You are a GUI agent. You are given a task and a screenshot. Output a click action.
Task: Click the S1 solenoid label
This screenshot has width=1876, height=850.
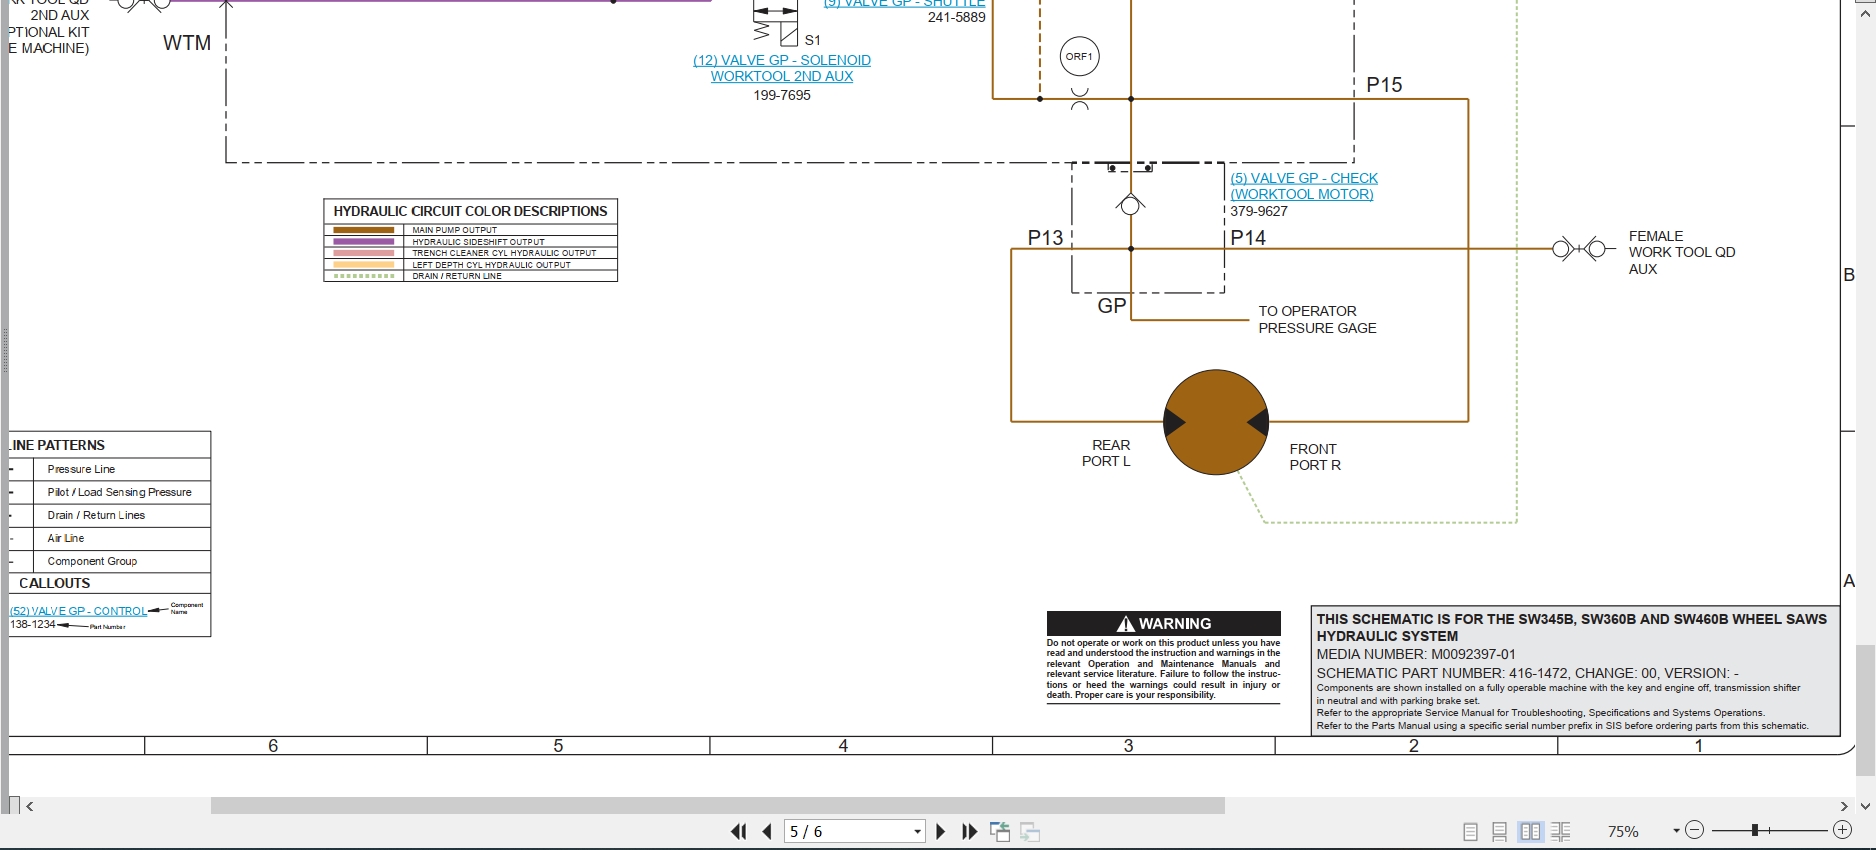click(812, 40)
